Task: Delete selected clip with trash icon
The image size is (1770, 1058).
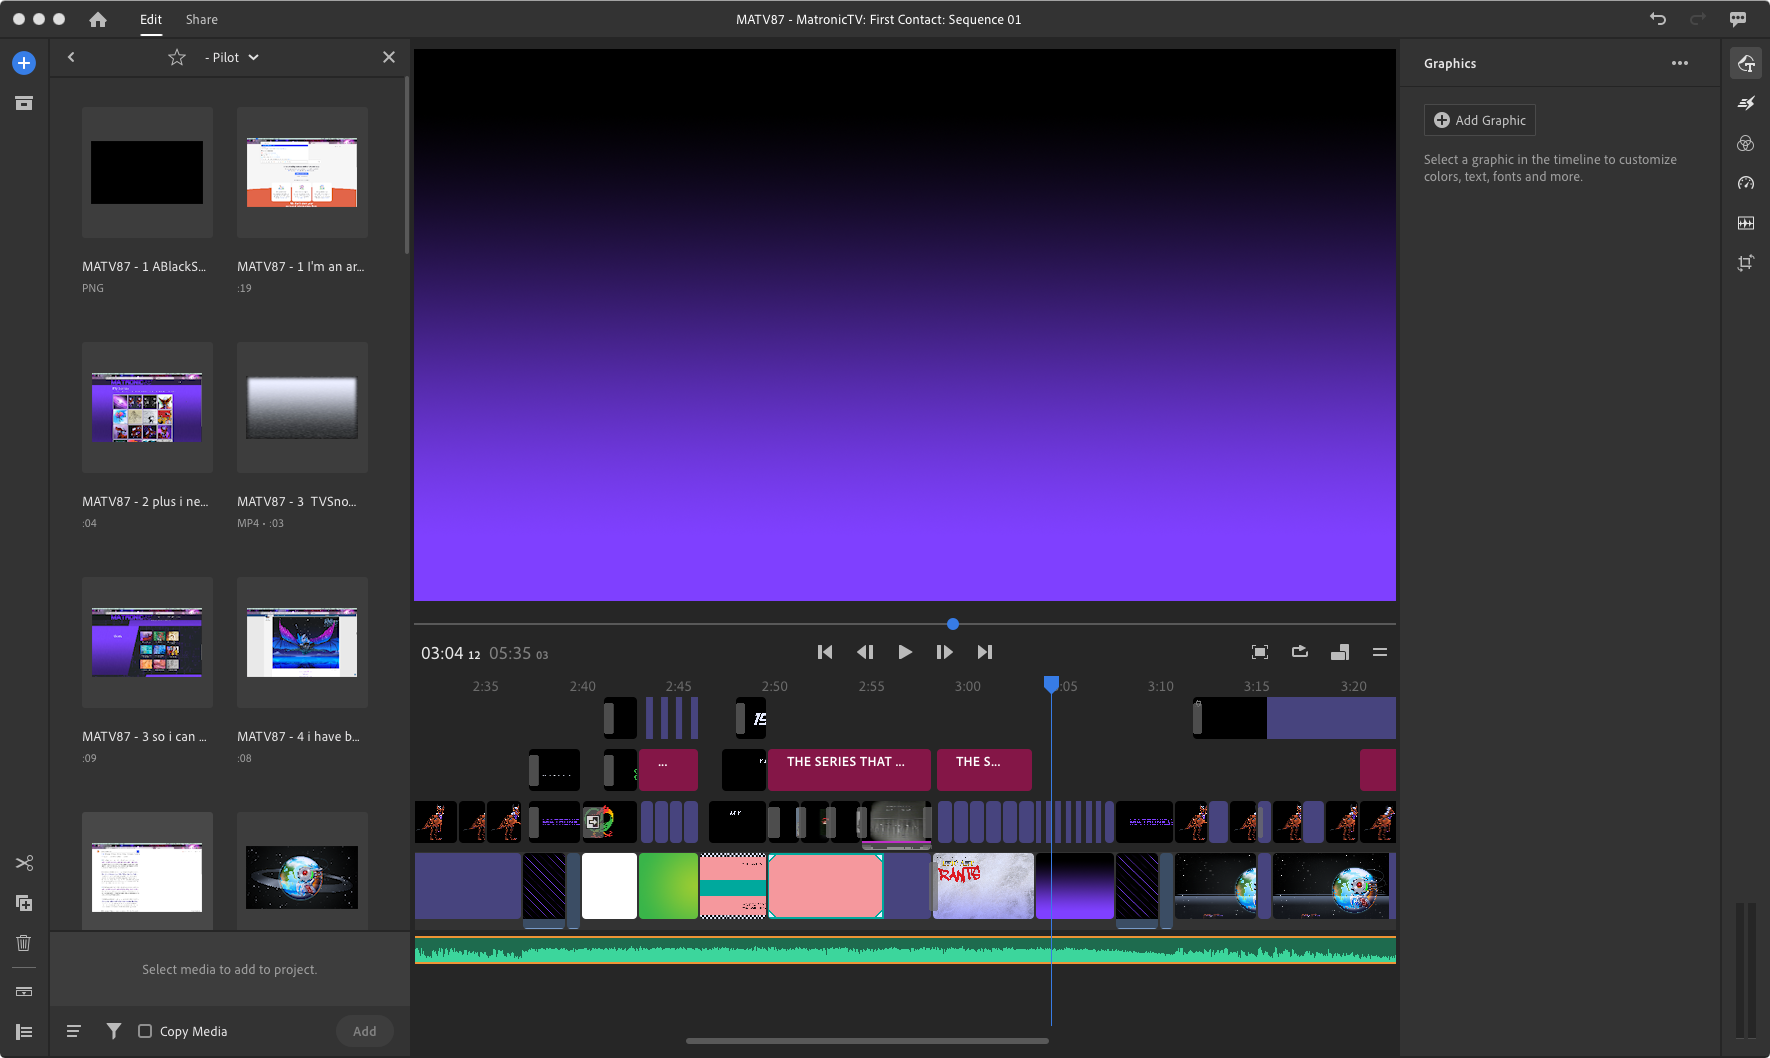Action: click(24, 943)
